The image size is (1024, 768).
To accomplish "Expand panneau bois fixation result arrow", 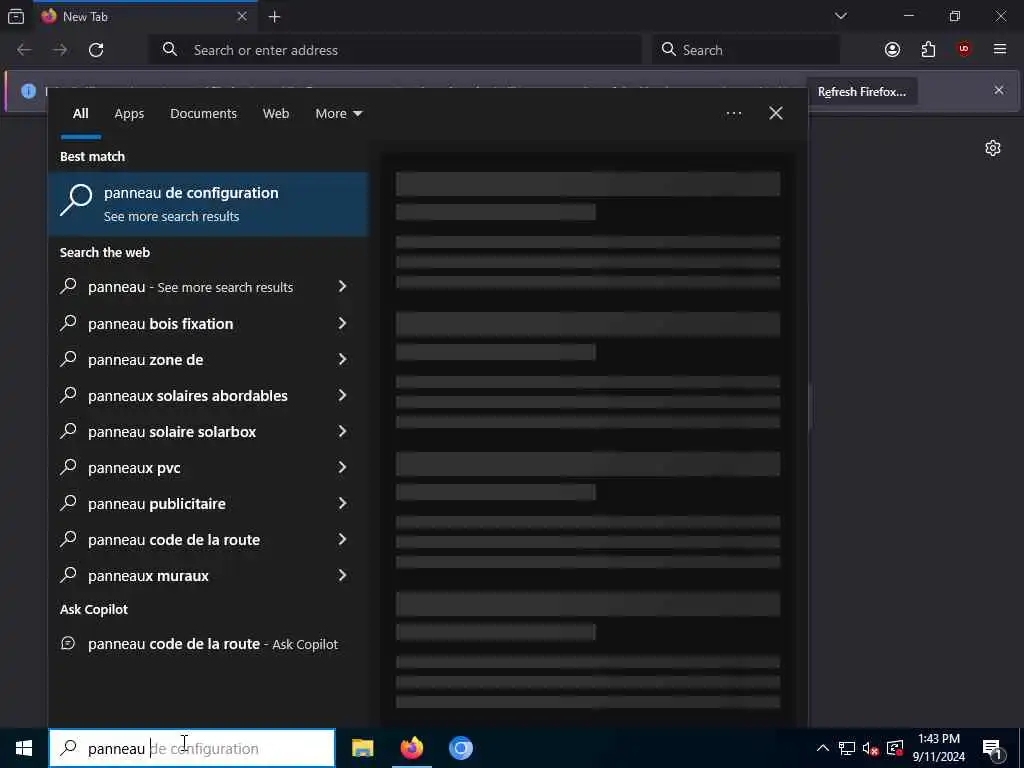I will [342, 323].
